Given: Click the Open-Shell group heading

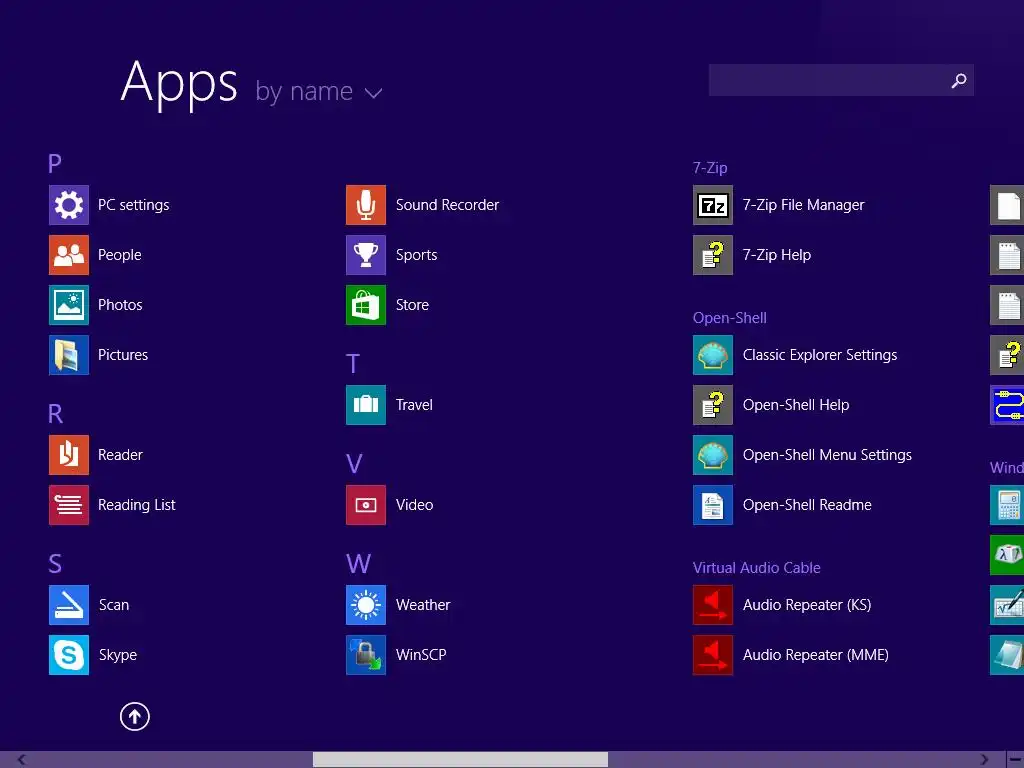Looking at the screenshot, I should [729, 318].
